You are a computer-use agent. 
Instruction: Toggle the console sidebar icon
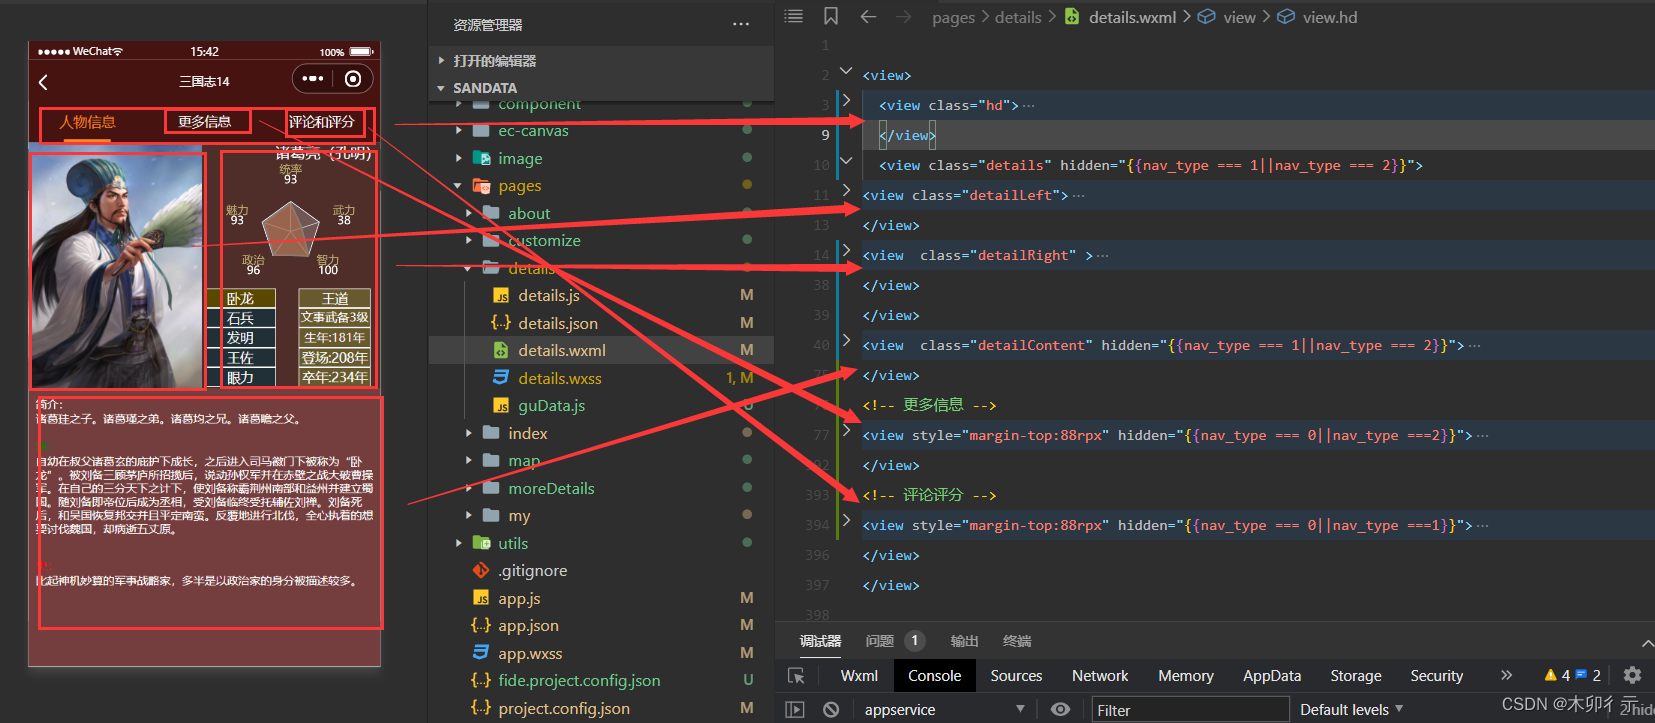[x=795, y=709]
